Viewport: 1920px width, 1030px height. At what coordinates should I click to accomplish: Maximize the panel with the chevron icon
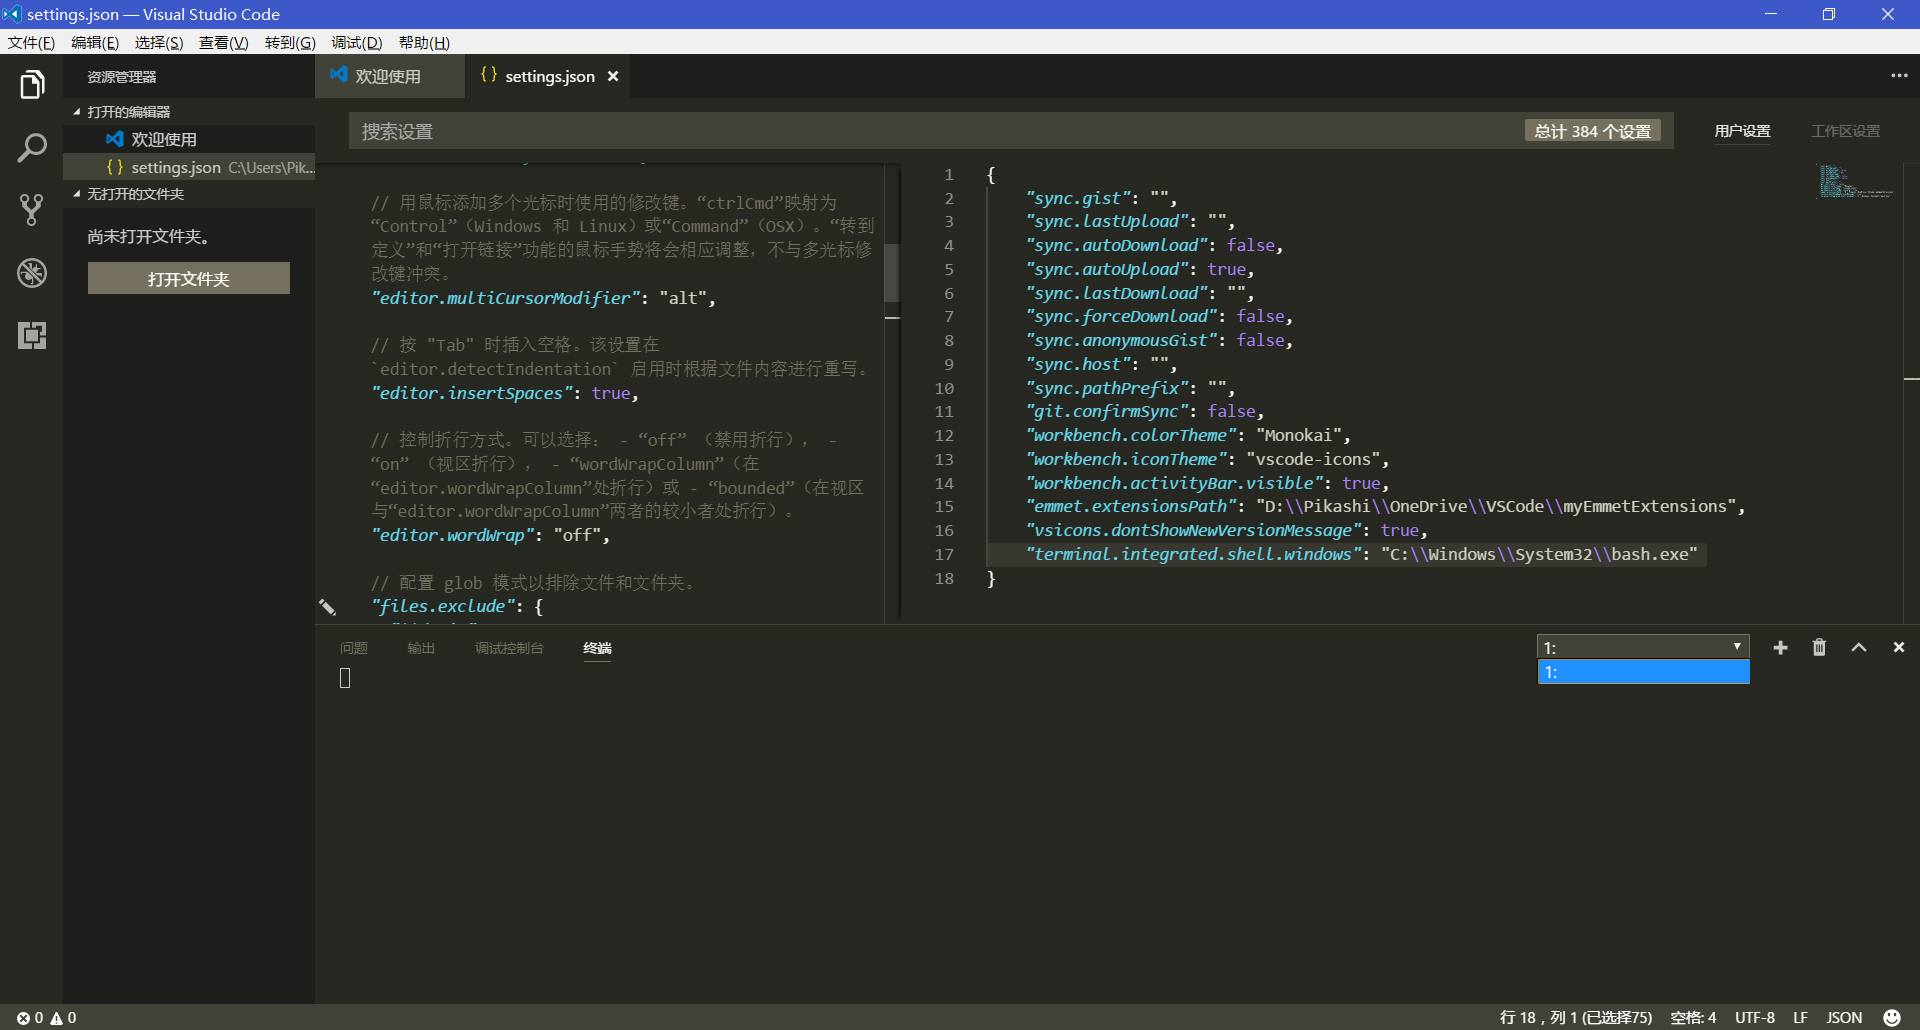[x=1859, y=647]
